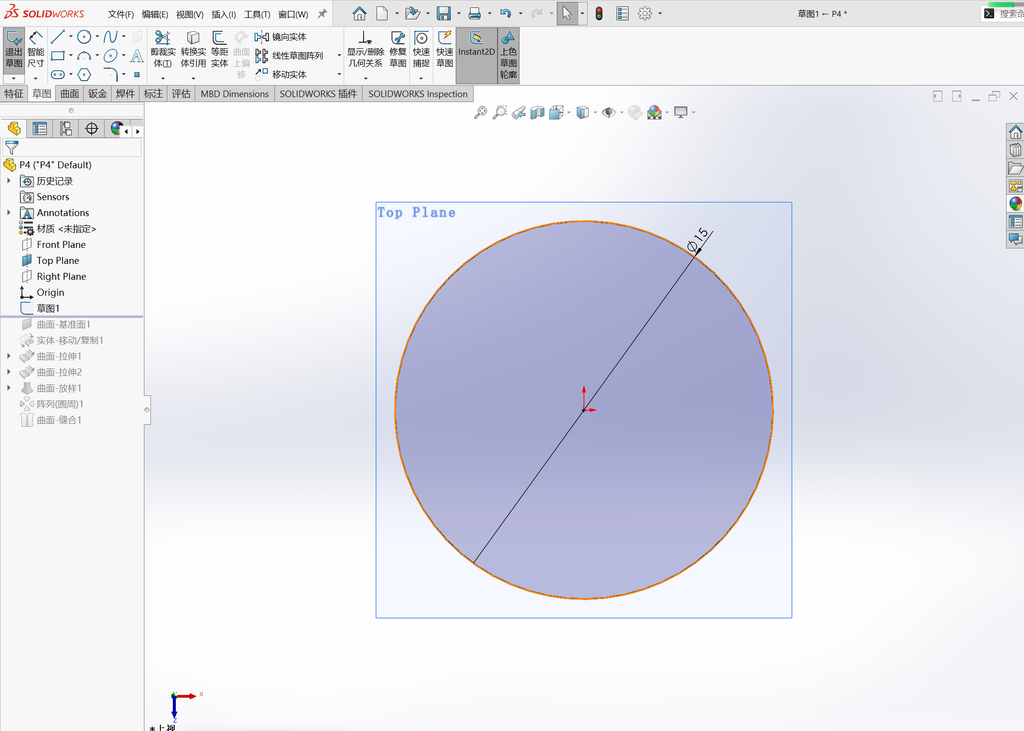Image resolution: width=1024 pixels, height=731 pixels.
Task: Click the Ø15 diameter dimension
Action: pos(697,239)
